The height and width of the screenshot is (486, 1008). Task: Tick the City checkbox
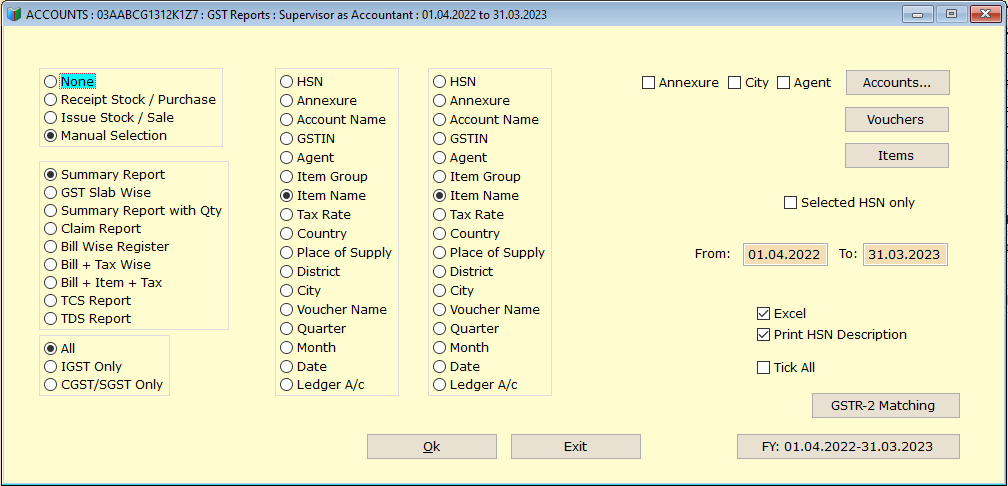click(748, 82)
